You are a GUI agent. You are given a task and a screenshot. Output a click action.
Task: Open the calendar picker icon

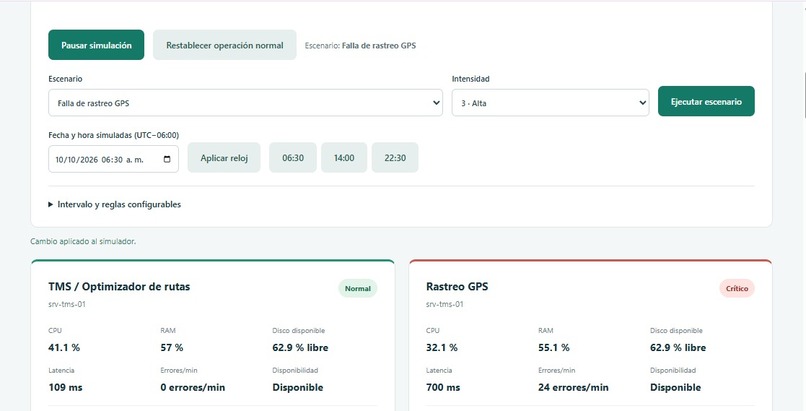pos(167,159)
